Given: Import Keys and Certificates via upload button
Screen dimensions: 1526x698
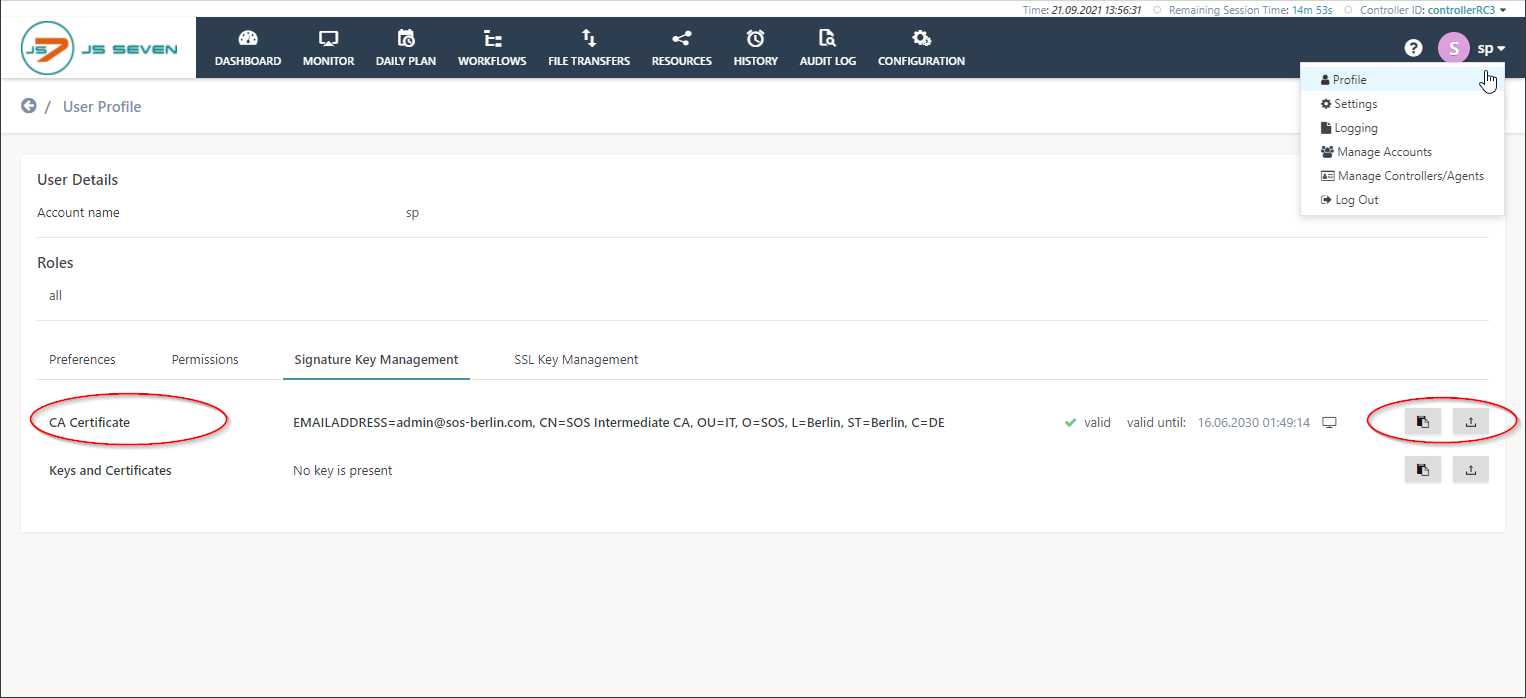Looking at the screenshot, I should tap(1470, 469).
